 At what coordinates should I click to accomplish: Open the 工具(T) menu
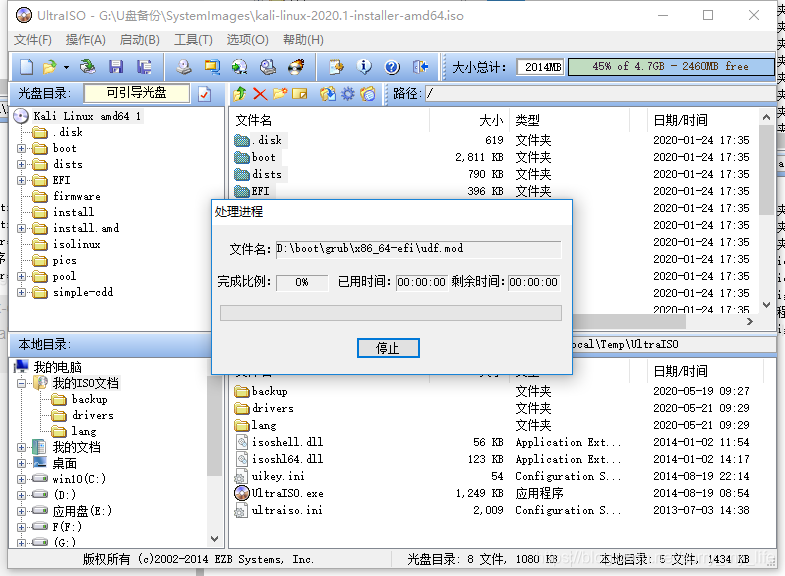click(x=193, y=40)
